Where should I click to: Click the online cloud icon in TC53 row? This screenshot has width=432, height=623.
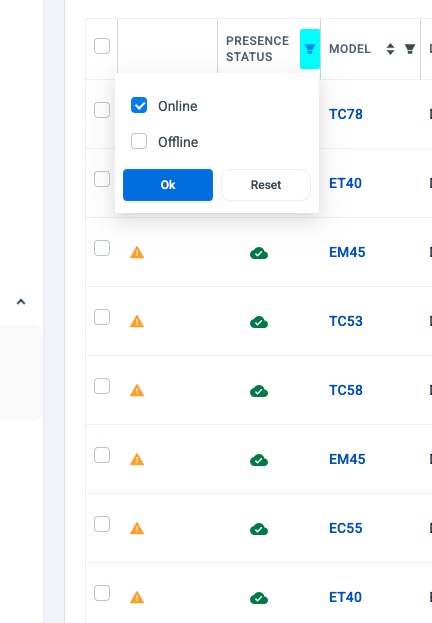point(259,322)
